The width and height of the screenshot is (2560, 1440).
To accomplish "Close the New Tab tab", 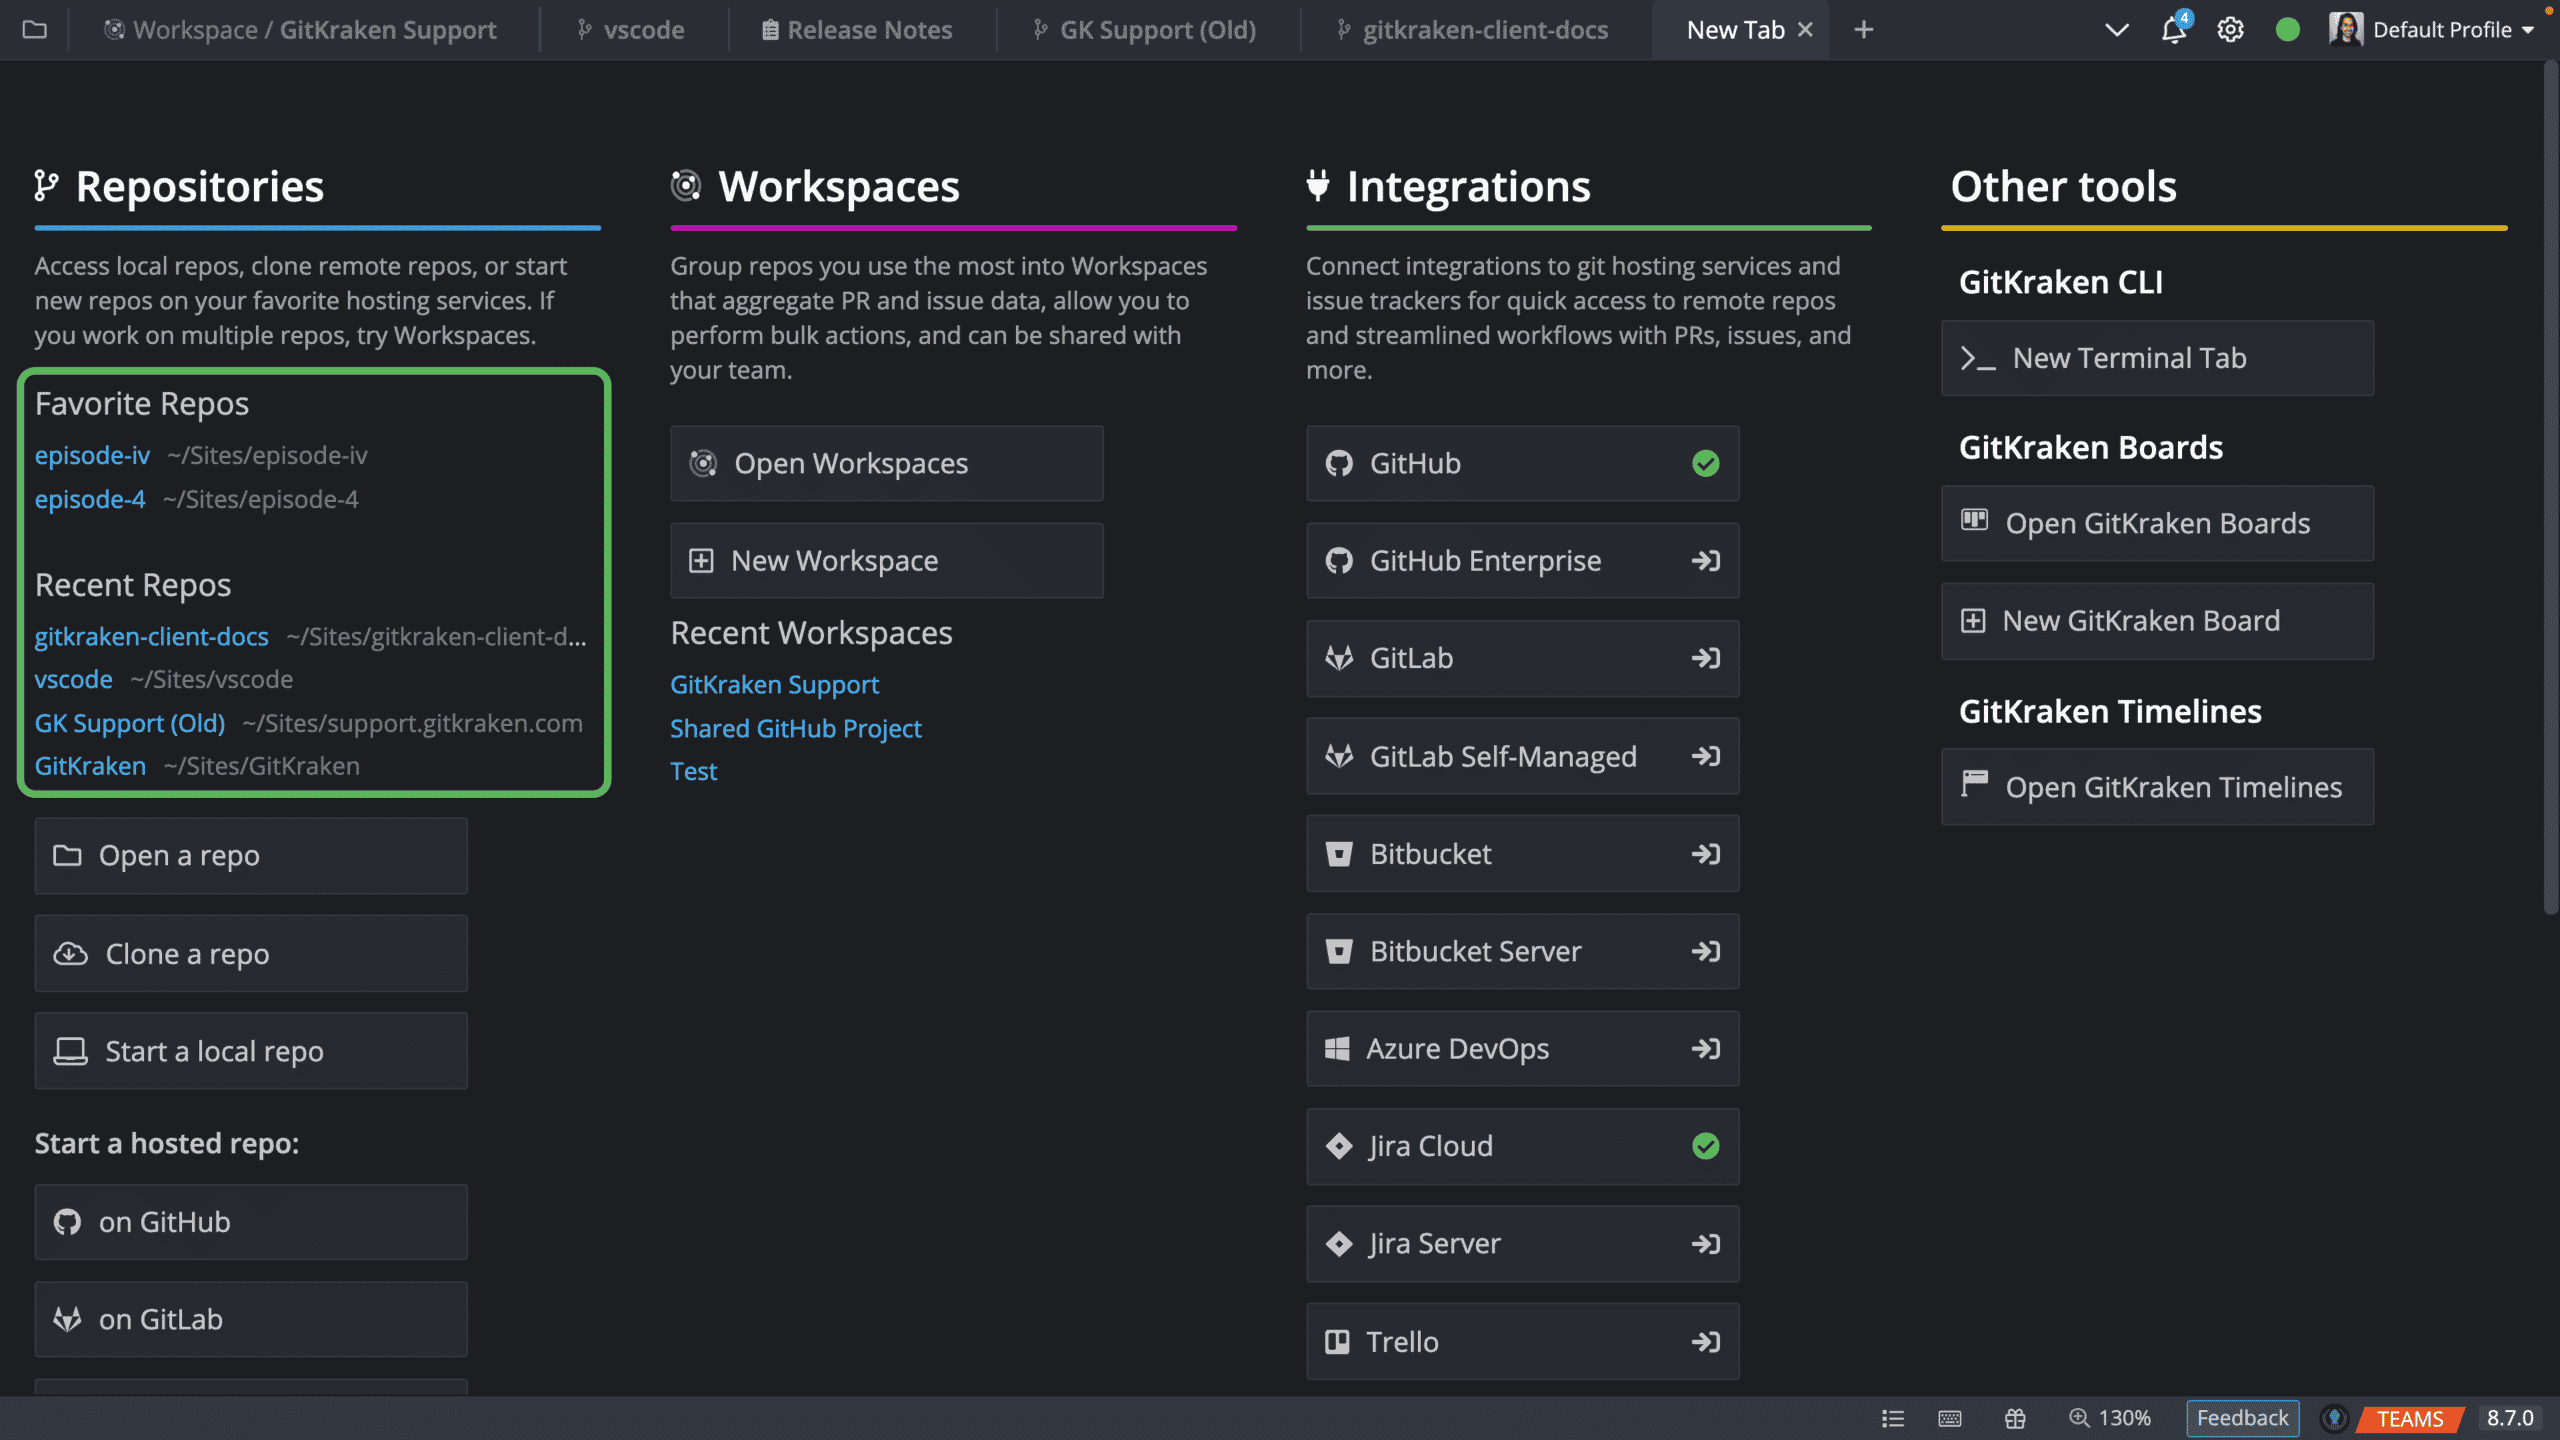I will tap(1805, 30).
